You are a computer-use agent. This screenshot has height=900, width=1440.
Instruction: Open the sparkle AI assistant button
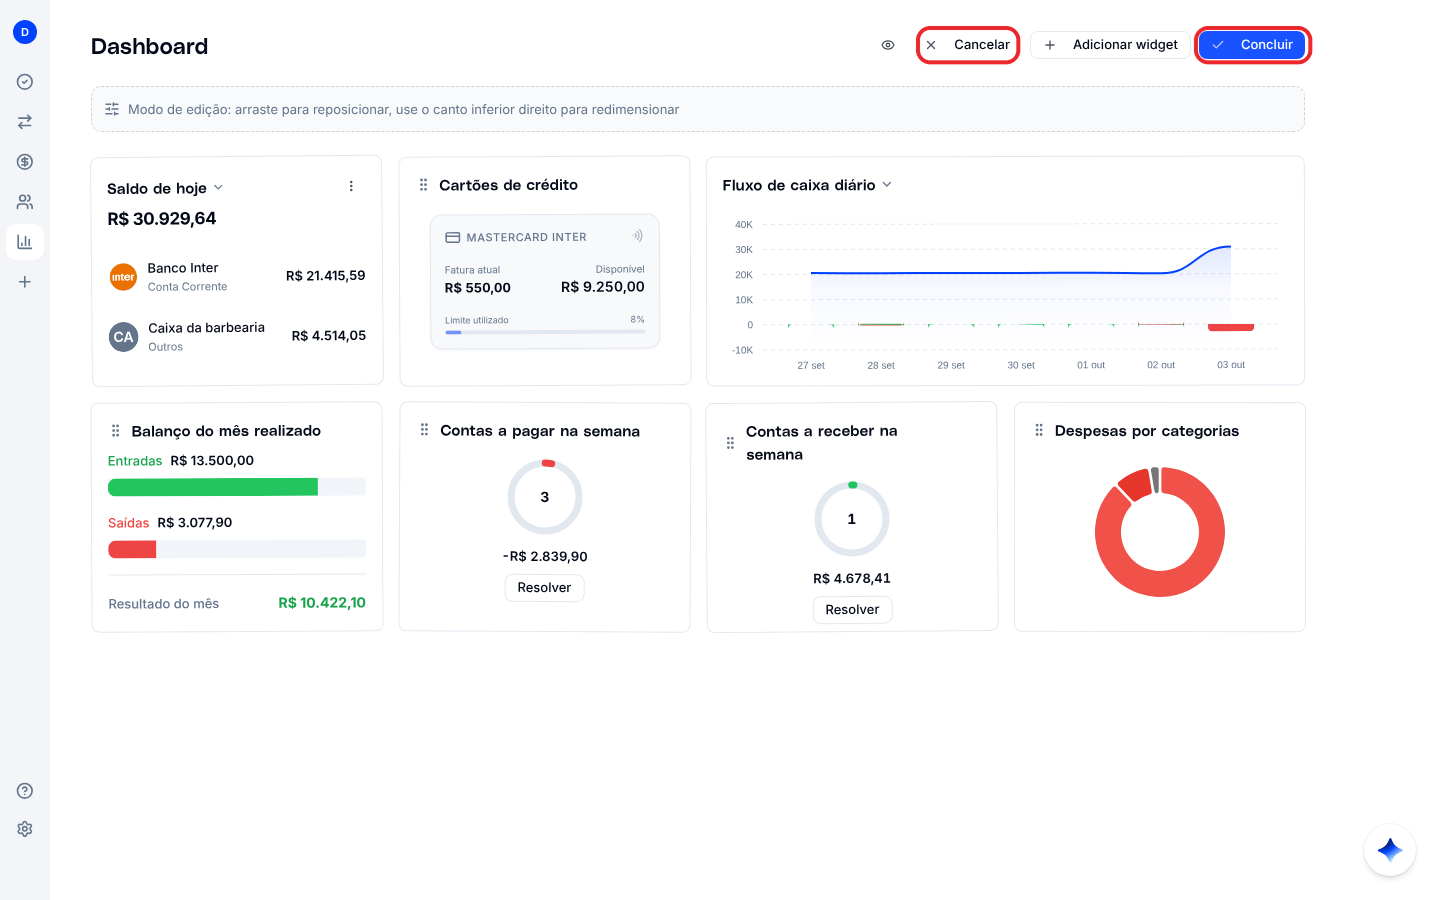click(1390, 850)
